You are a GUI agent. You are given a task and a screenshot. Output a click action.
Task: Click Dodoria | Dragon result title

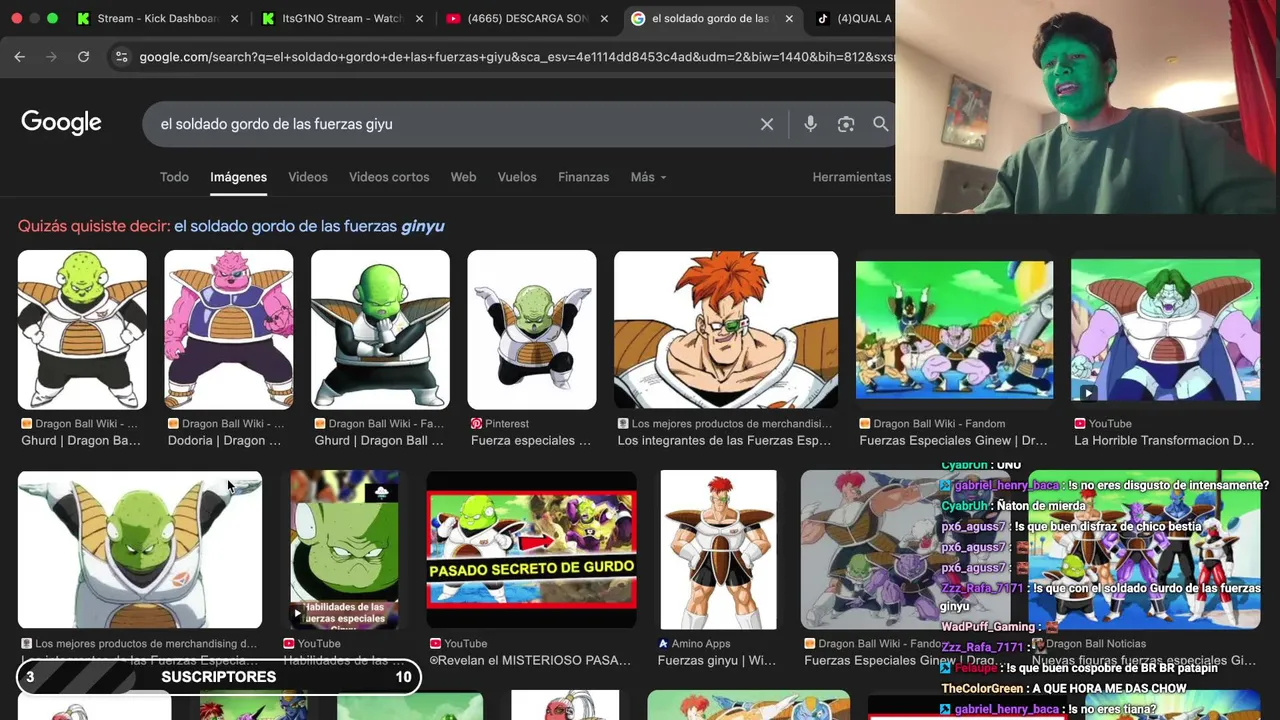224,441
